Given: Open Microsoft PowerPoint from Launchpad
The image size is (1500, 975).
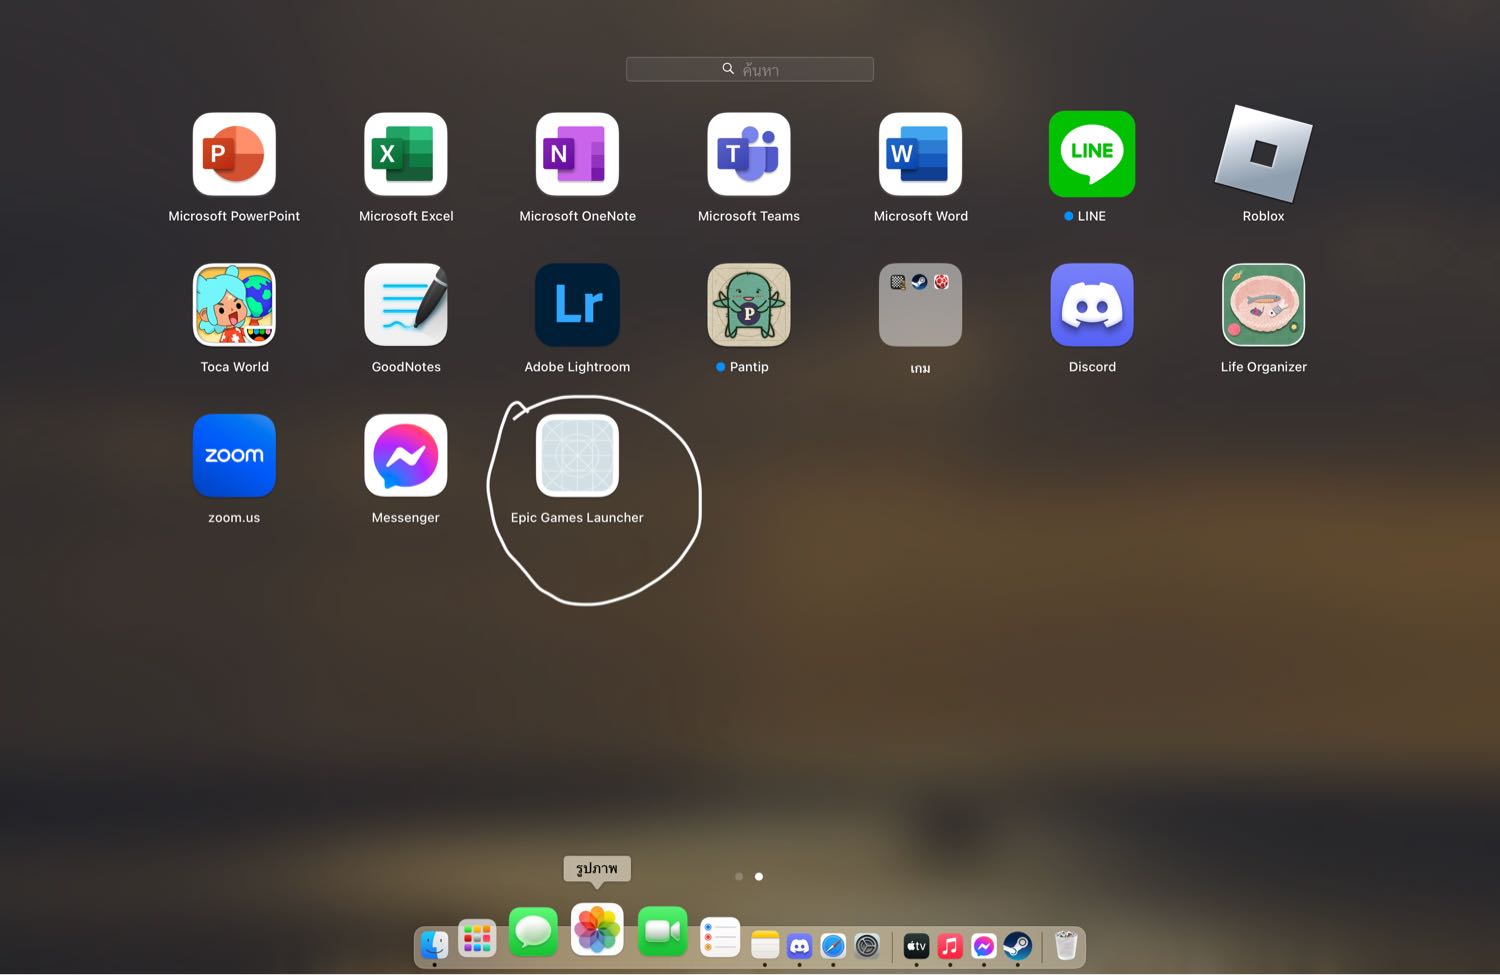Looking at the screenshot, I should (x=234, y=154).
